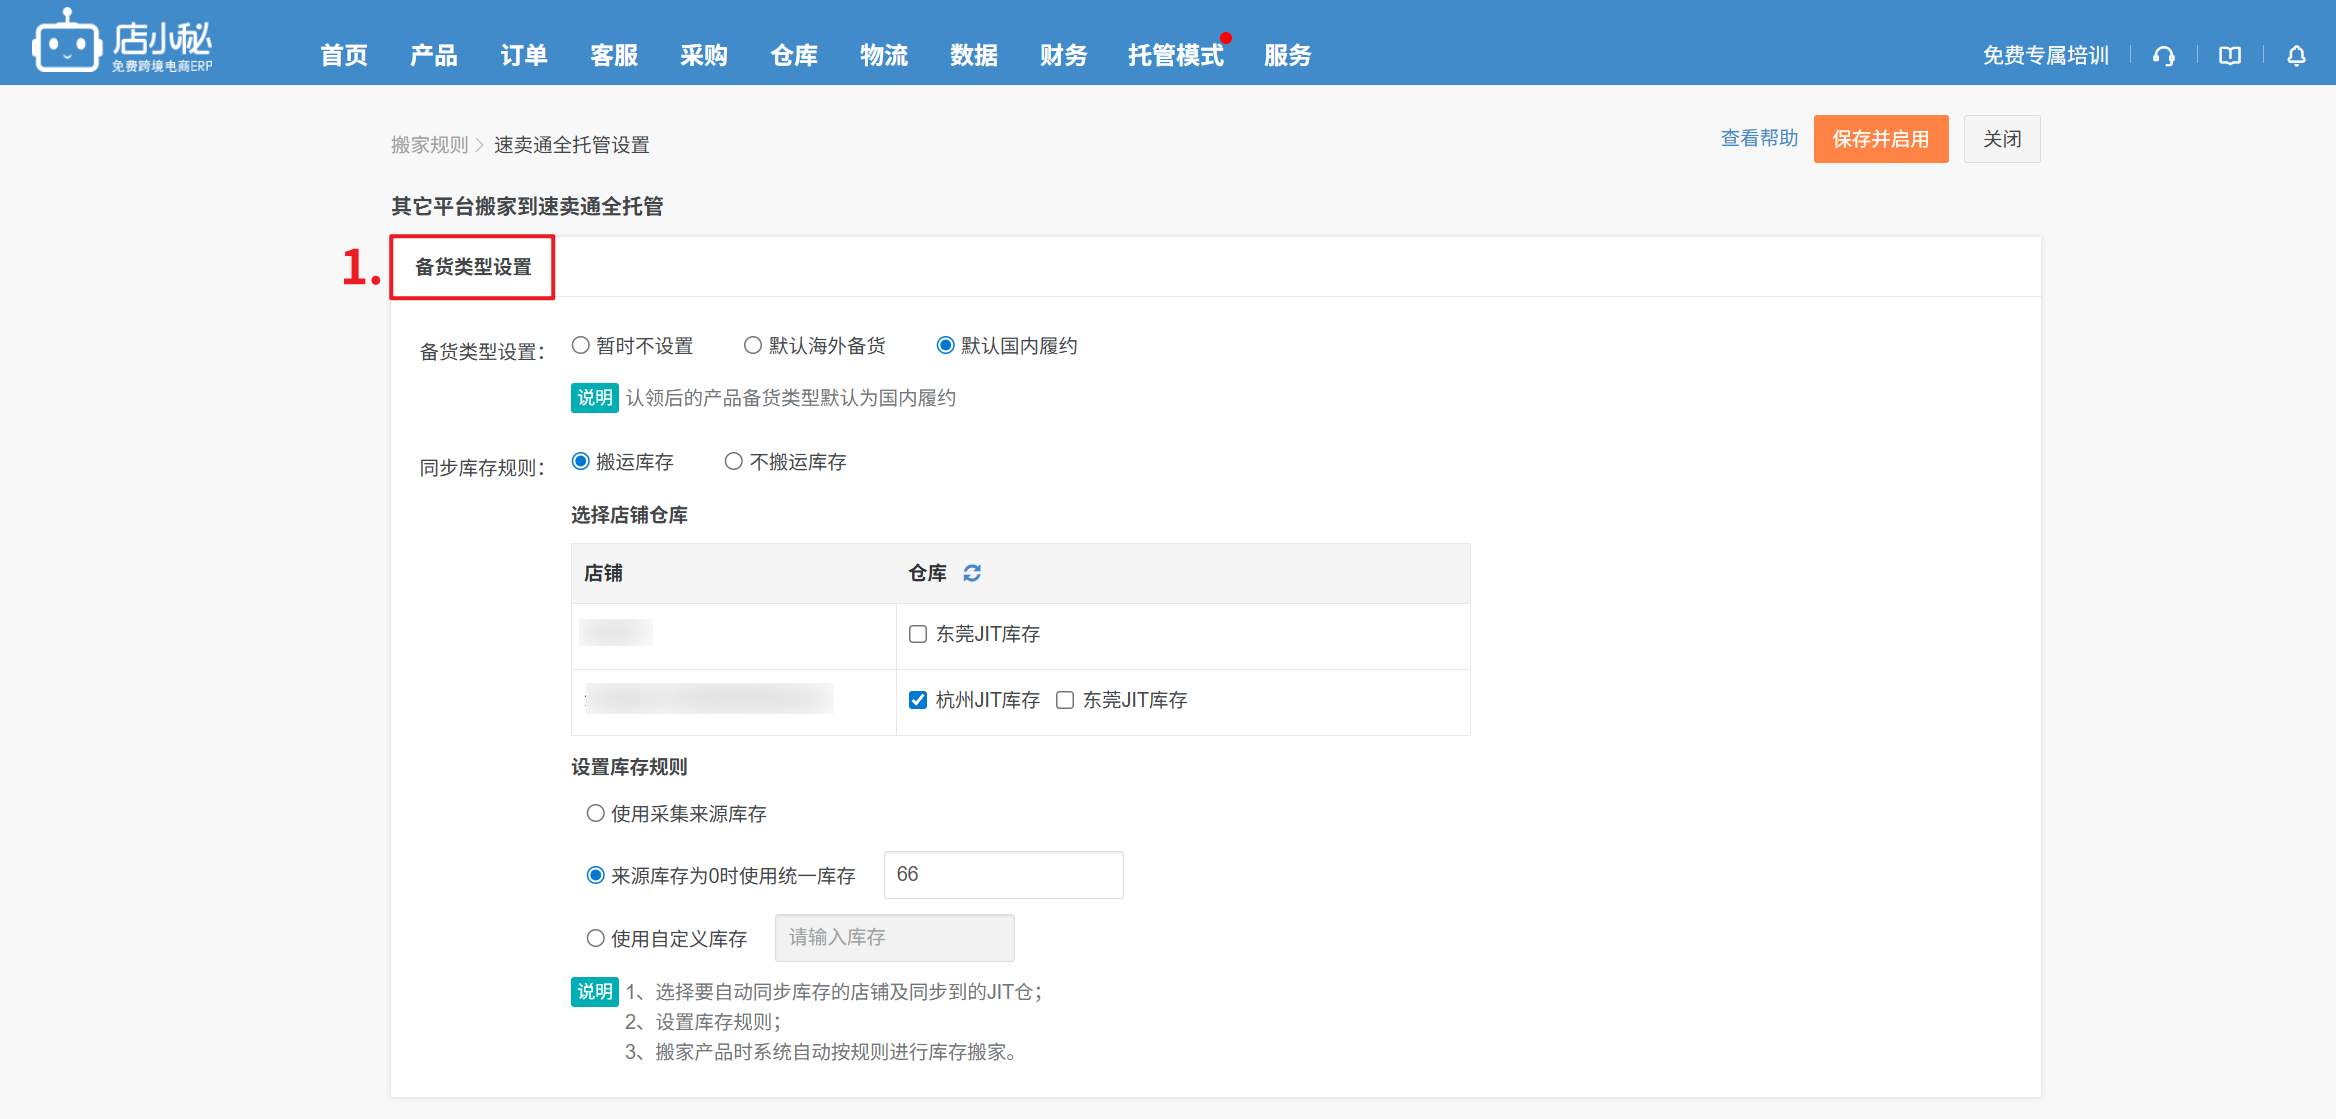The width and height of the screenshot is (2336, 1119).
Task: Check 东莞JIT库存 in first store row
Action: (x=918, y=634)
